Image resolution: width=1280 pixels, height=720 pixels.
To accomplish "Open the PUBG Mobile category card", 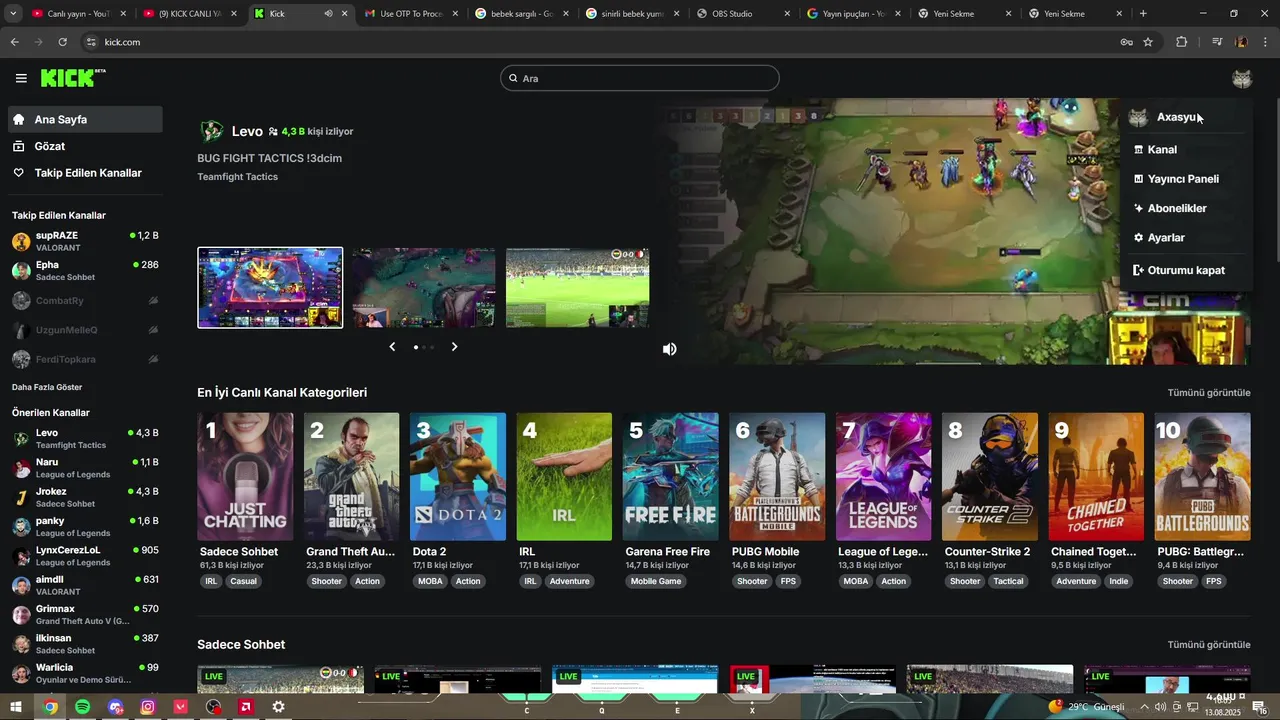I will pyautogui.click(x=777, y=477).
